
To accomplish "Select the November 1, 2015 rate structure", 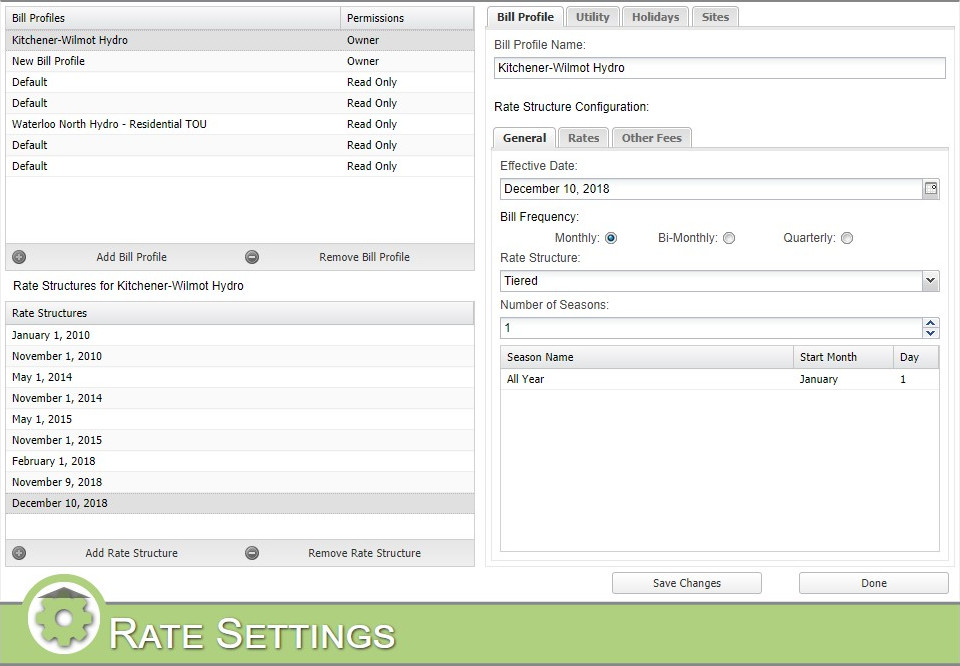I will tap(240, 440).
